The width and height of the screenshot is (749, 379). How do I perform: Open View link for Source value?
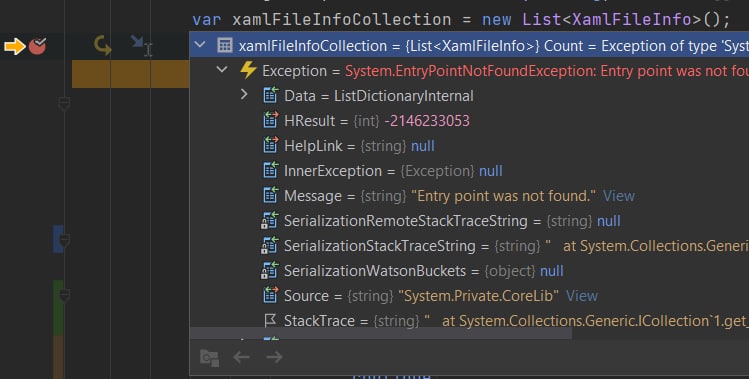582,296
